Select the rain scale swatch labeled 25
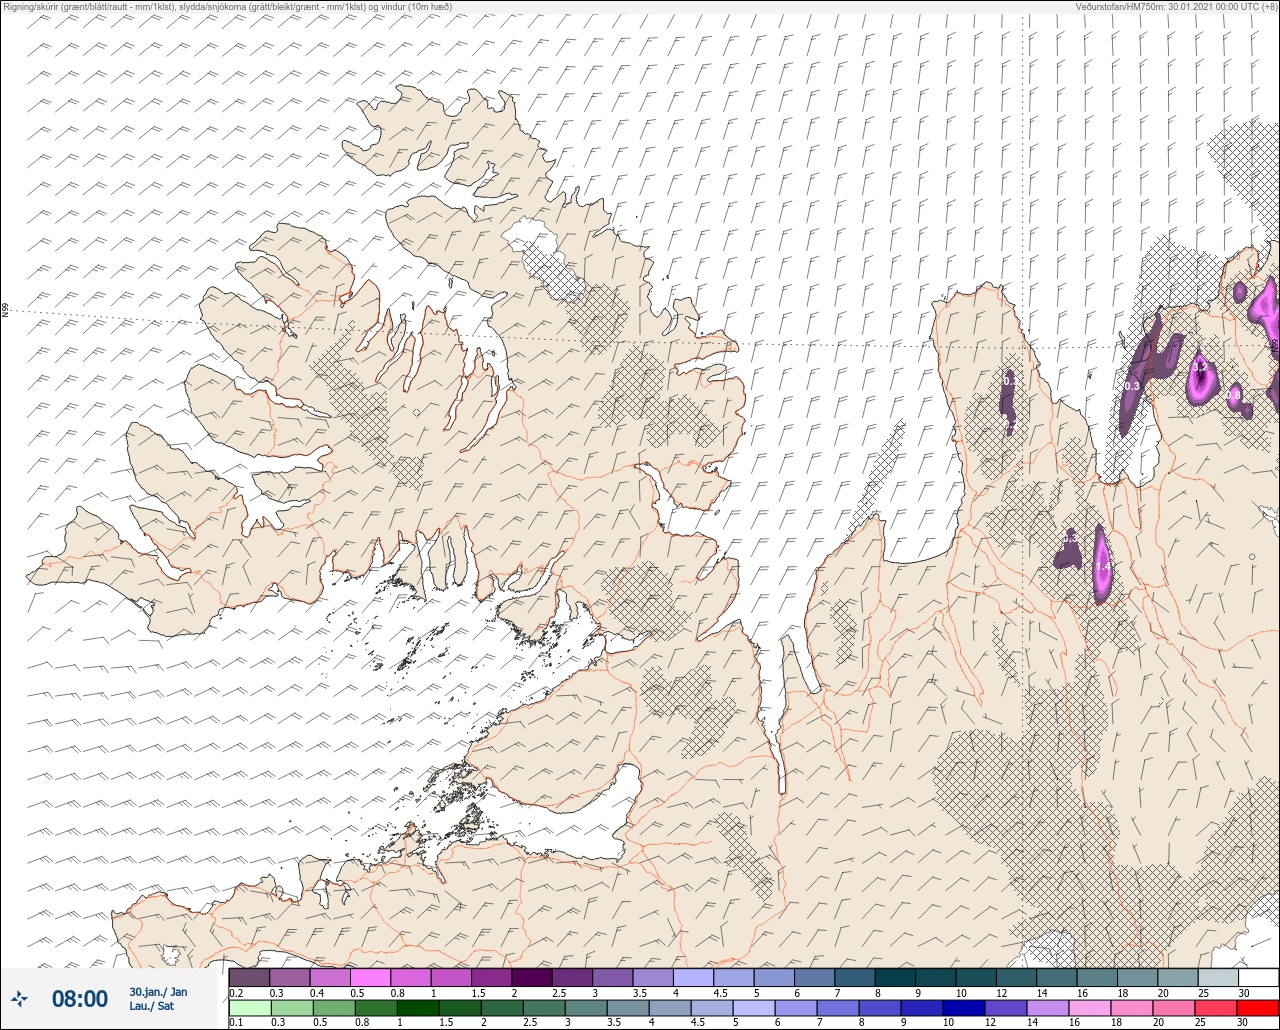The image size is (1280, 1030). tap(1216, 1007)
